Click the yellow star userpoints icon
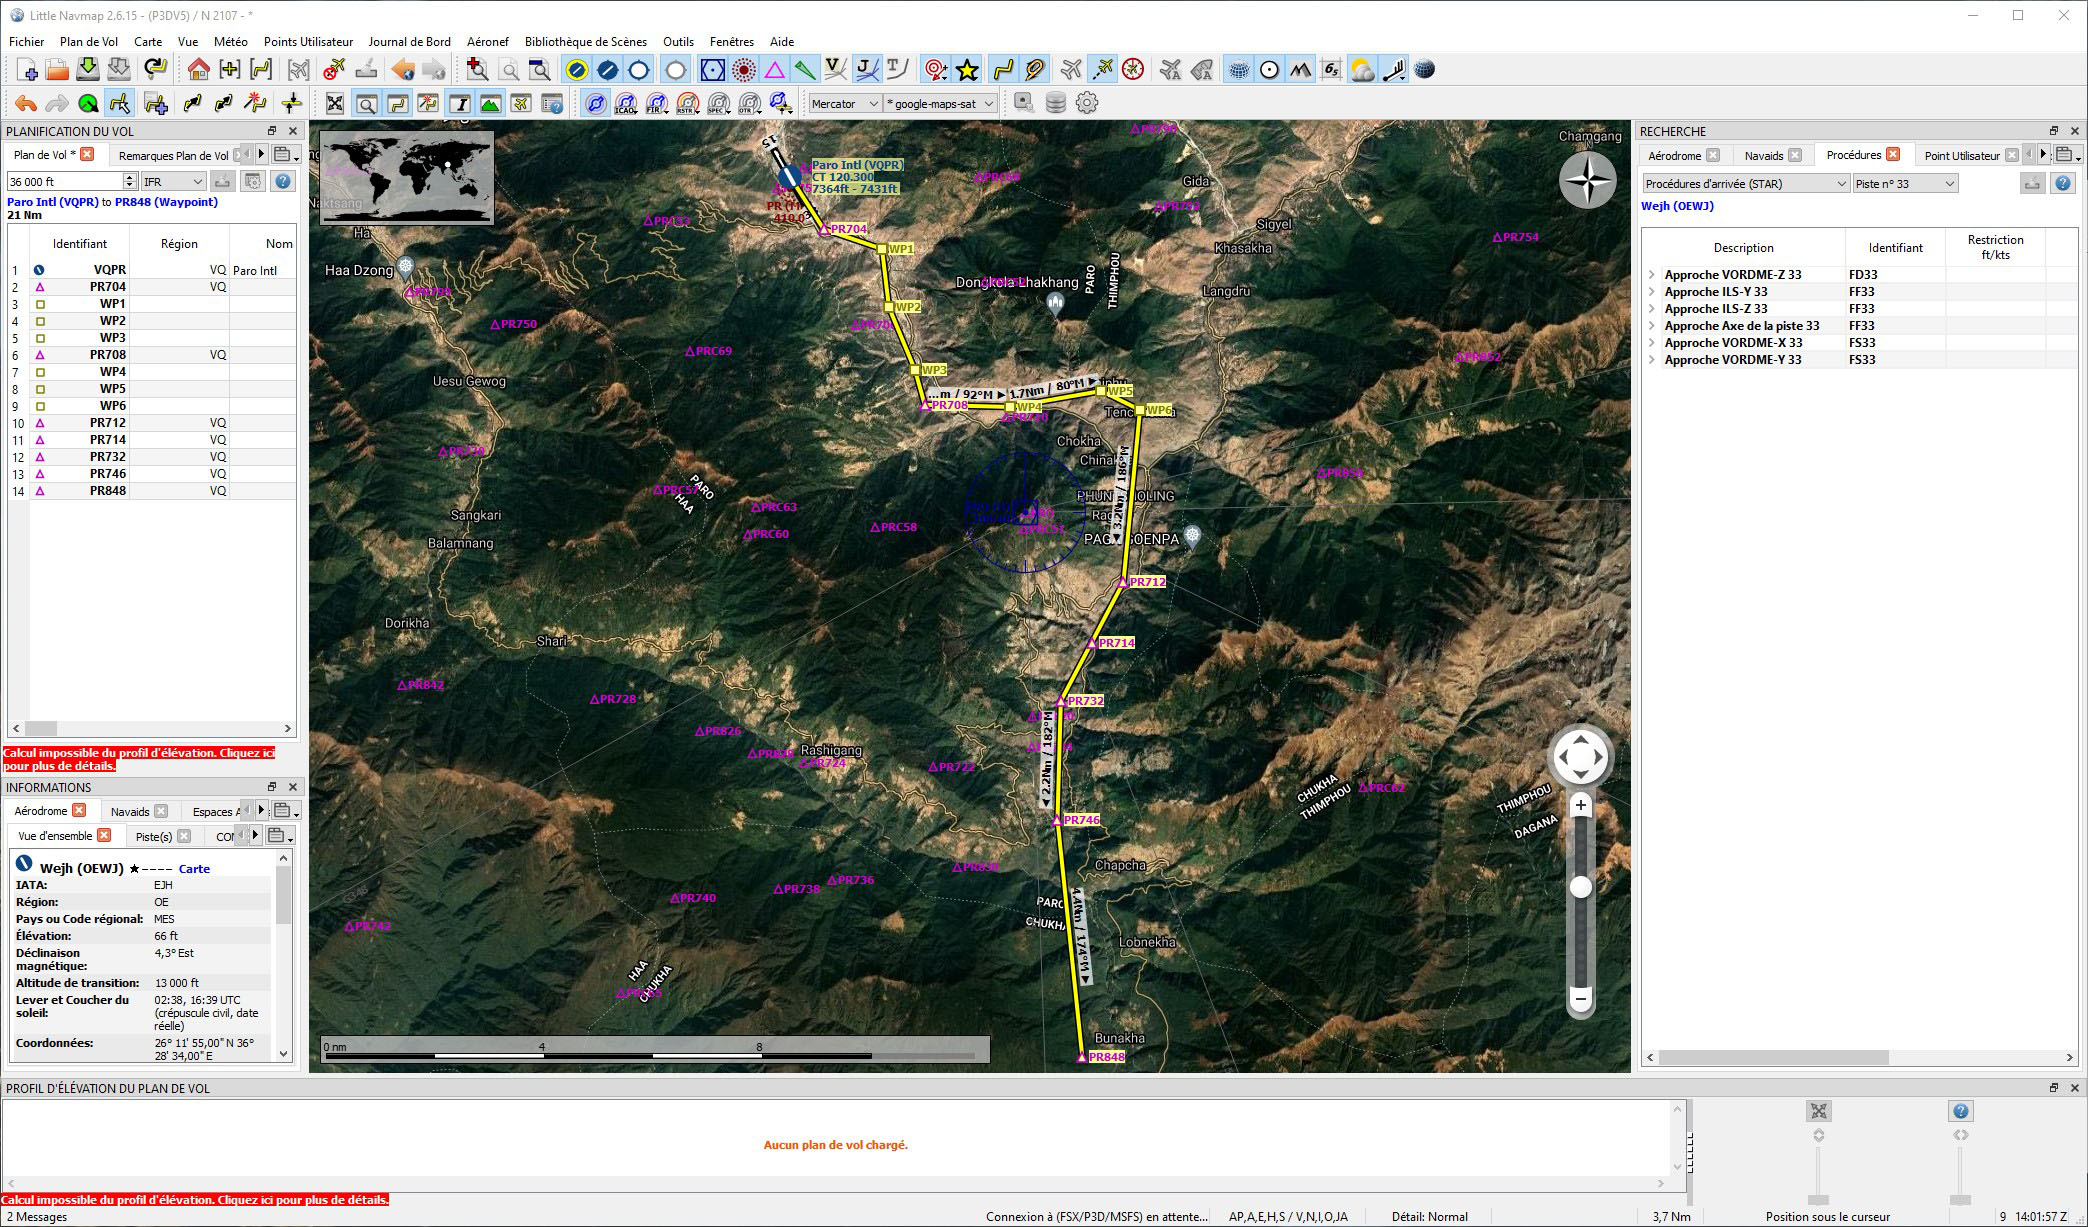The width and height of the screenshot is (2088, 1227). [x=967, y=70]
